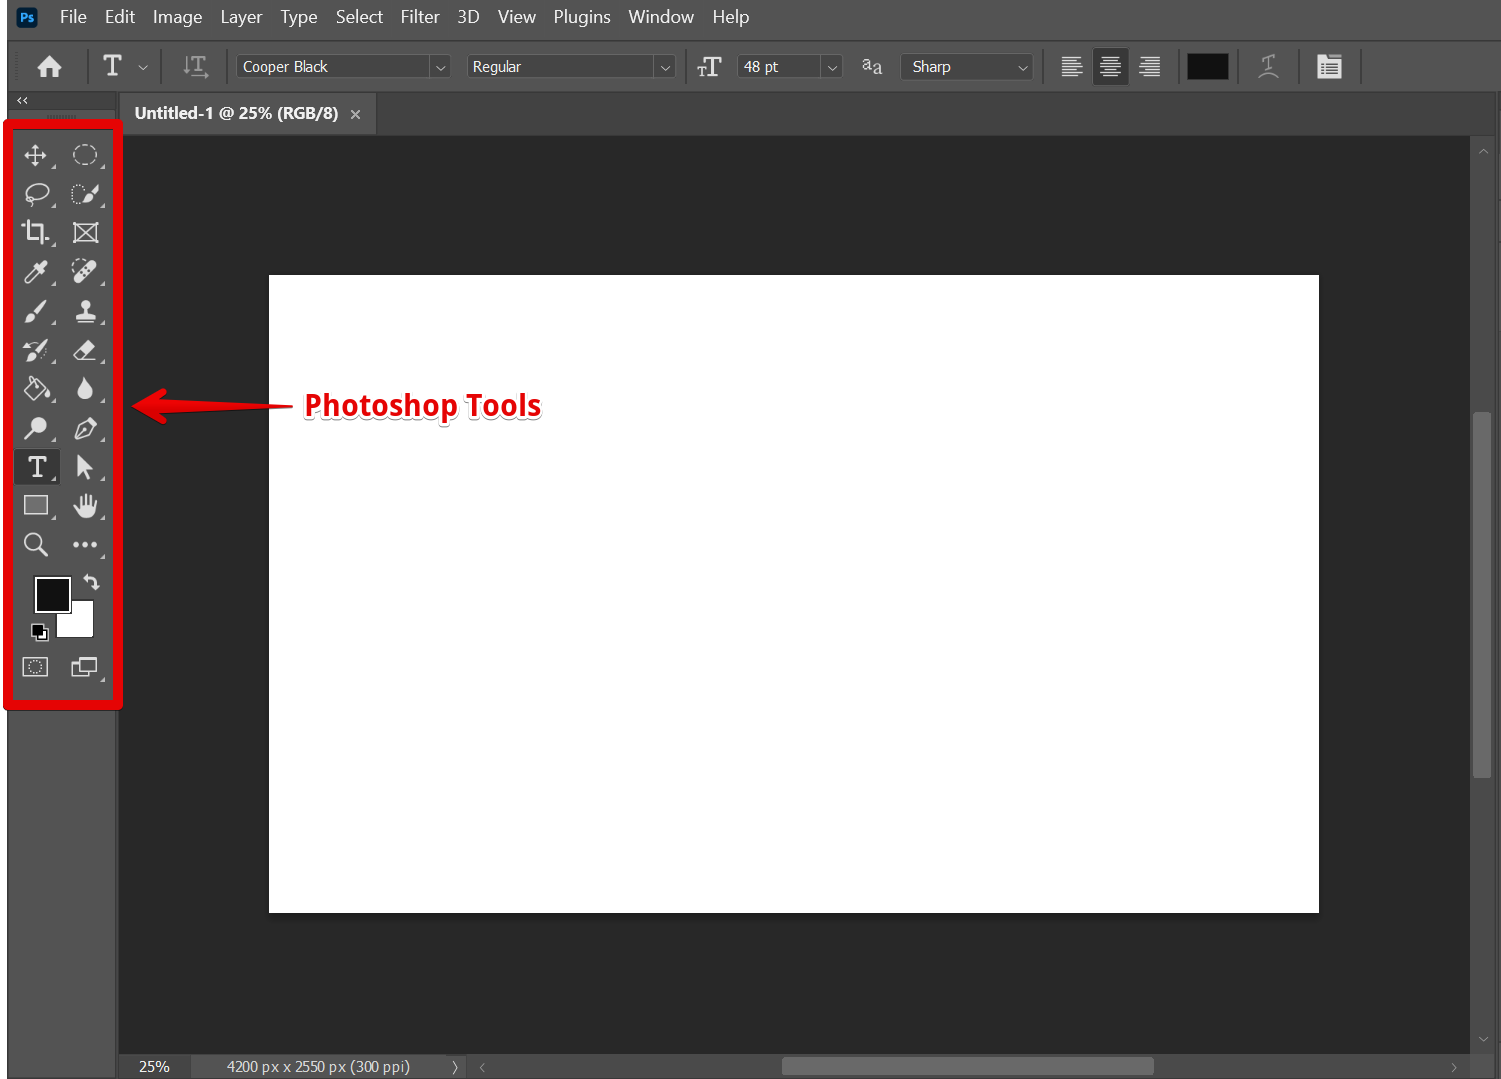Select the Hand tool

coord(85,506)
